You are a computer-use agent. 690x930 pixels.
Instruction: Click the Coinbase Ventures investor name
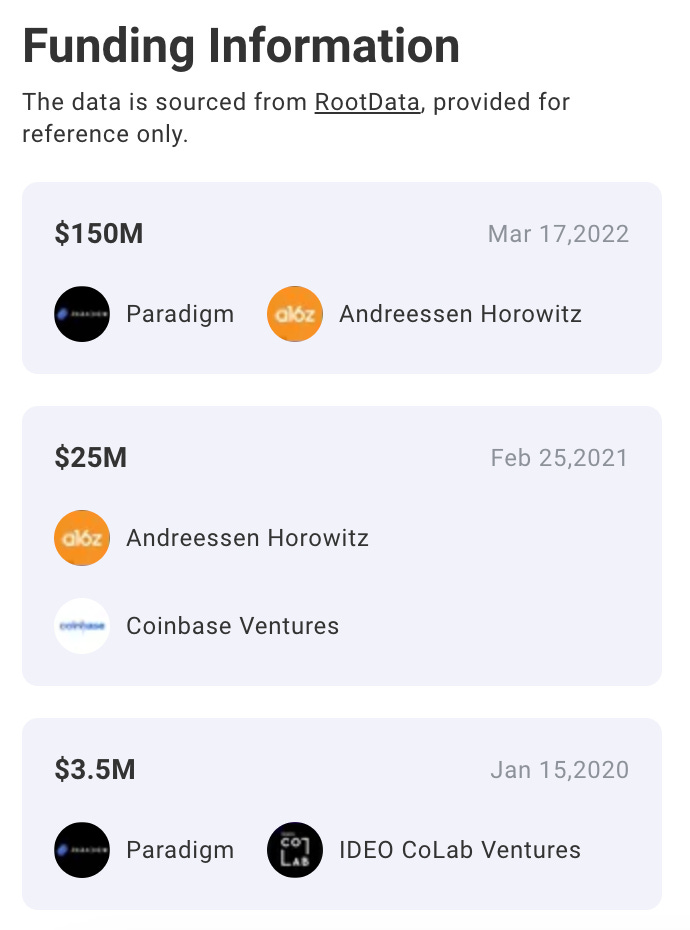pos(232,626)
